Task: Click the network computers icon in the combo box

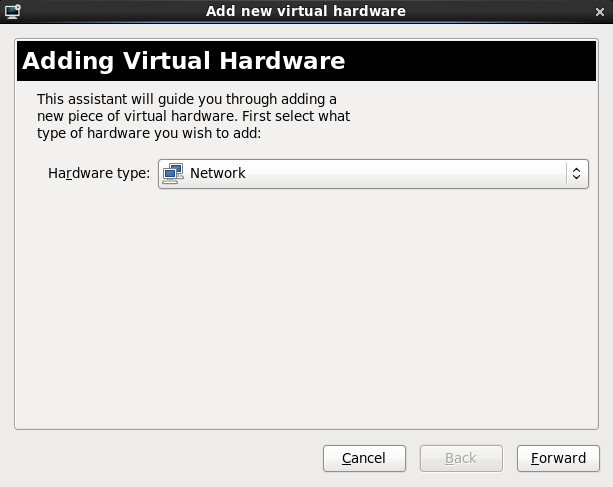Action: point(174,173)
